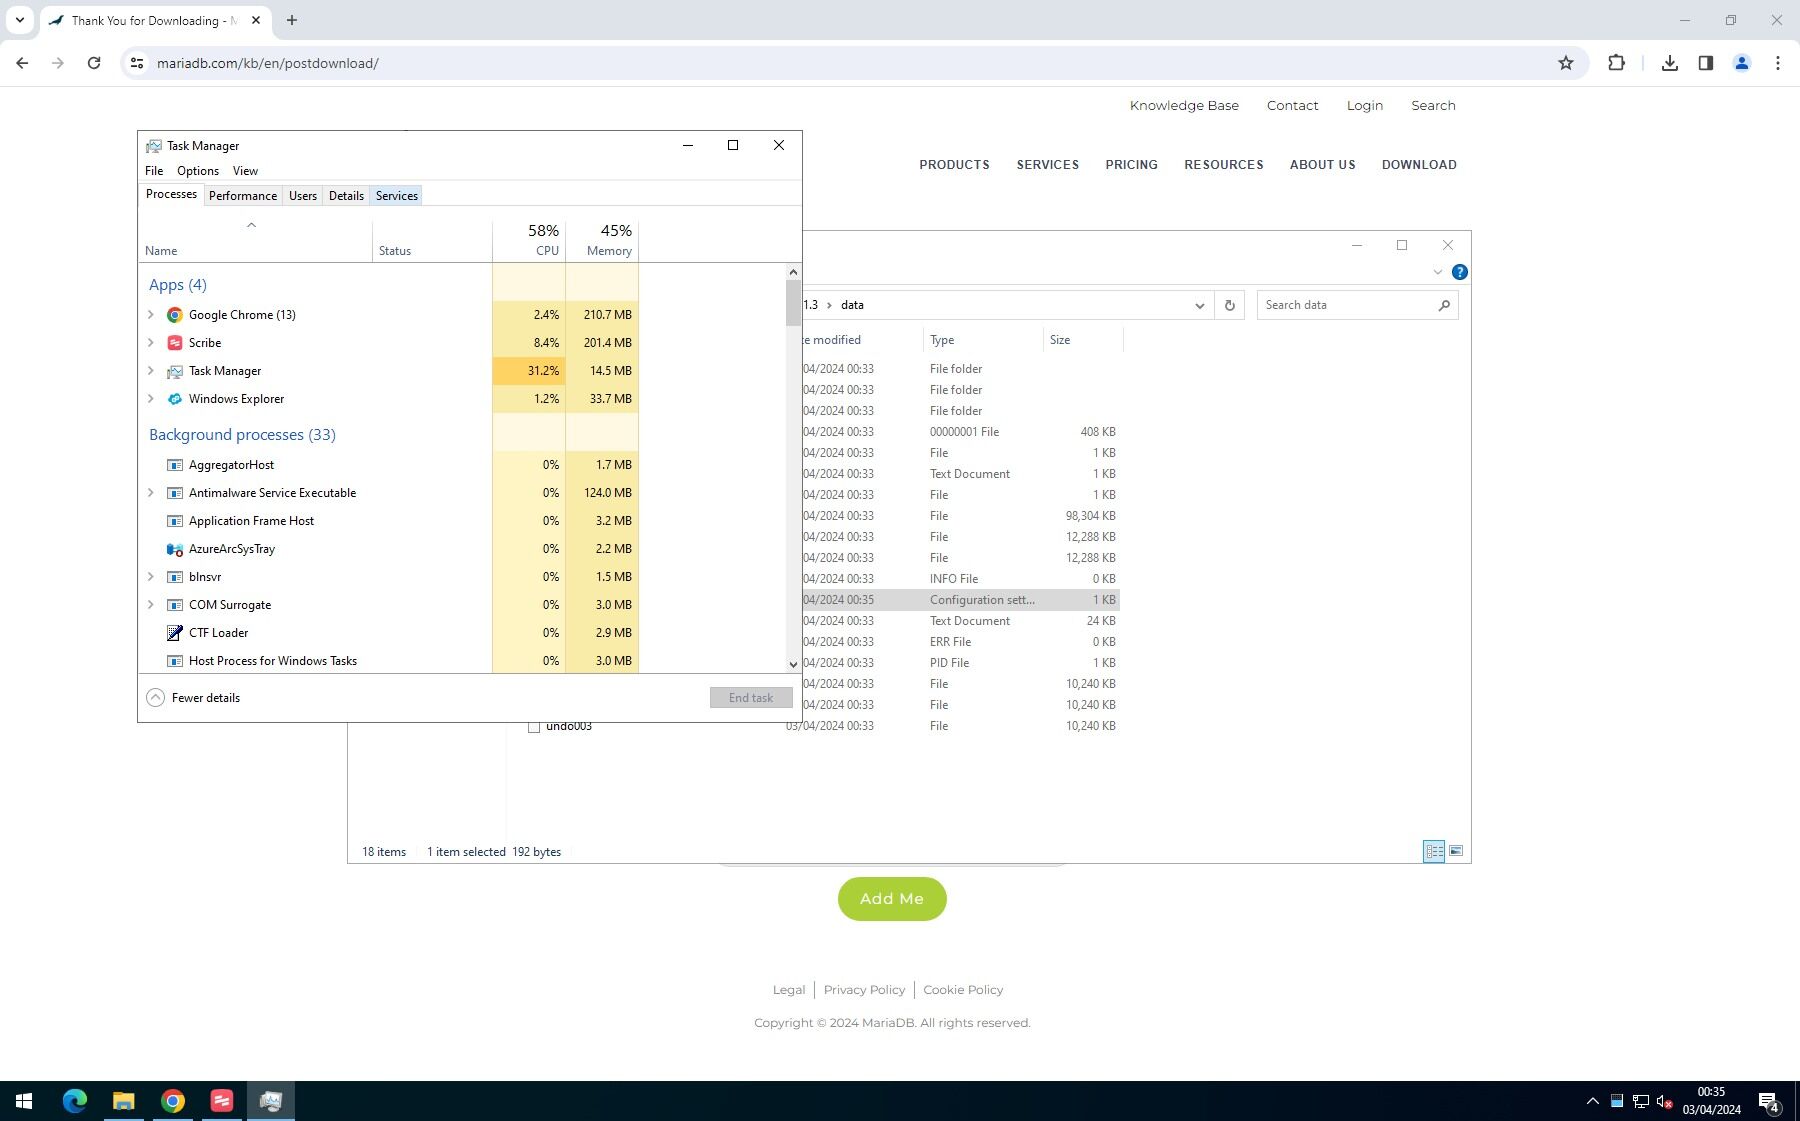
Task: Click the Google Chrome icon in Task Manager
Action: 175,315
